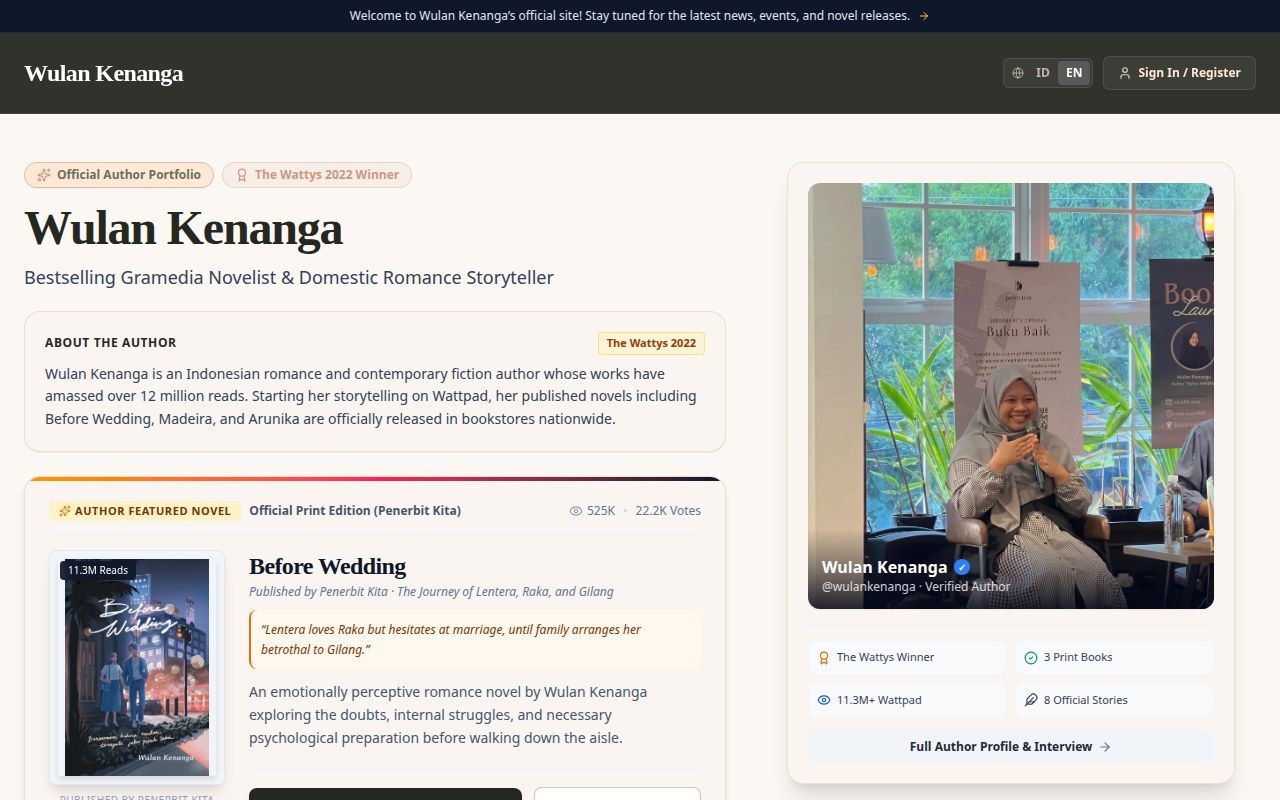Click the "11.3M Reads" badge on cover
The width and height of the screenshot is (1280, 800).
(98, 570)
